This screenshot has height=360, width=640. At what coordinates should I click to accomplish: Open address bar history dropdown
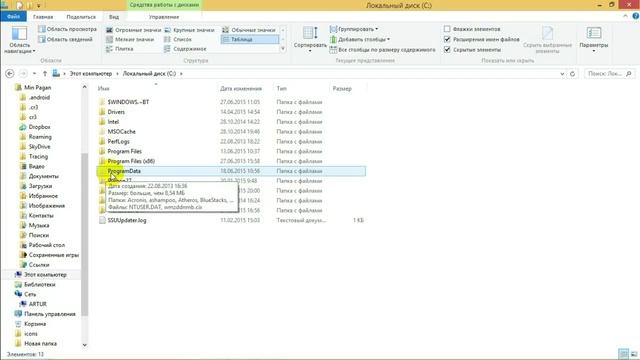562,74
